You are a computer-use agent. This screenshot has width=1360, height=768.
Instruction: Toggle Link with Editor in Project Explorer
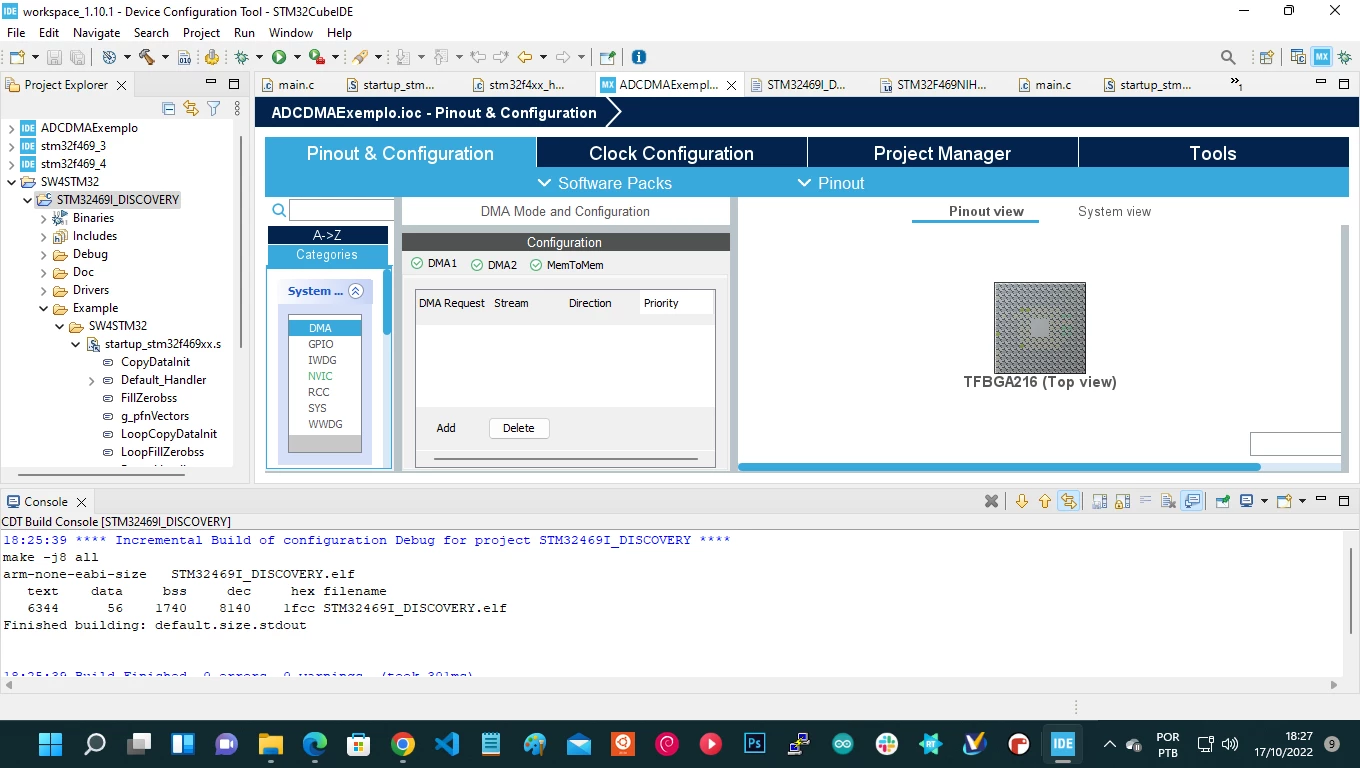click(191, 108)
